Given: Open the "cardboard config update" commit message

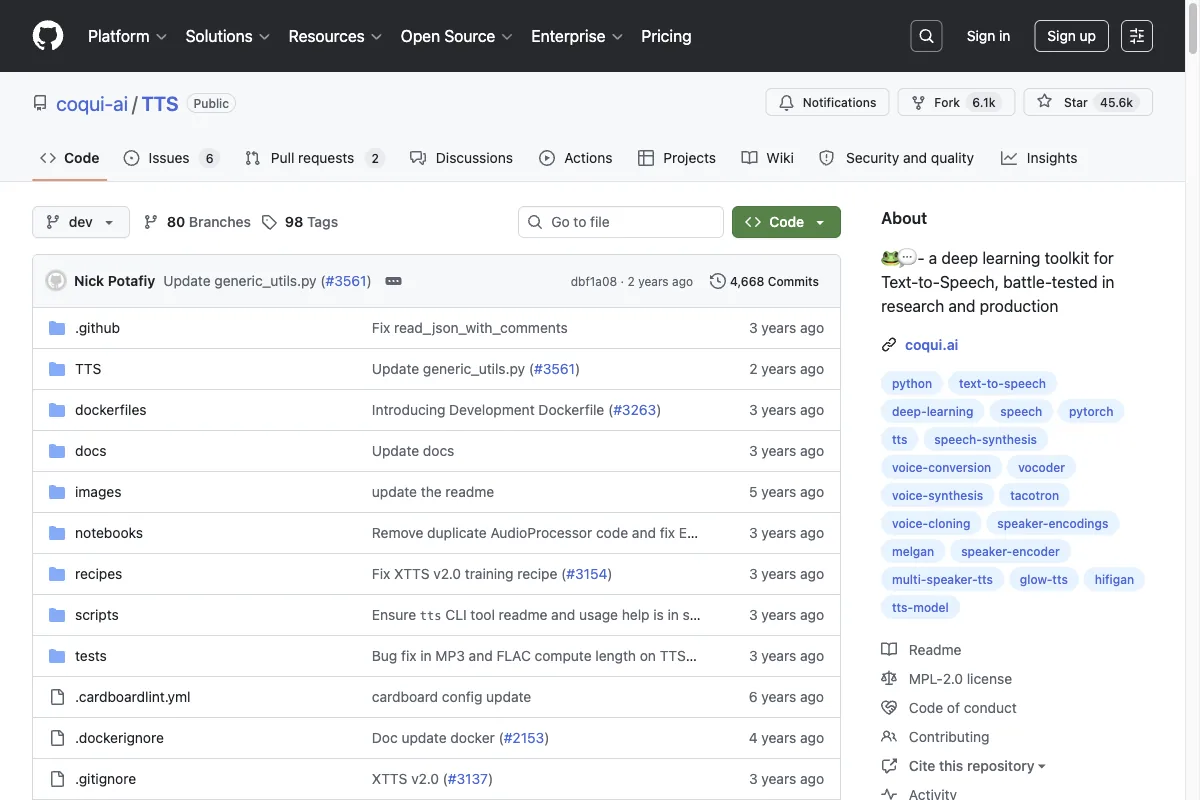Looking at the screenshot, I should point(451,697).
